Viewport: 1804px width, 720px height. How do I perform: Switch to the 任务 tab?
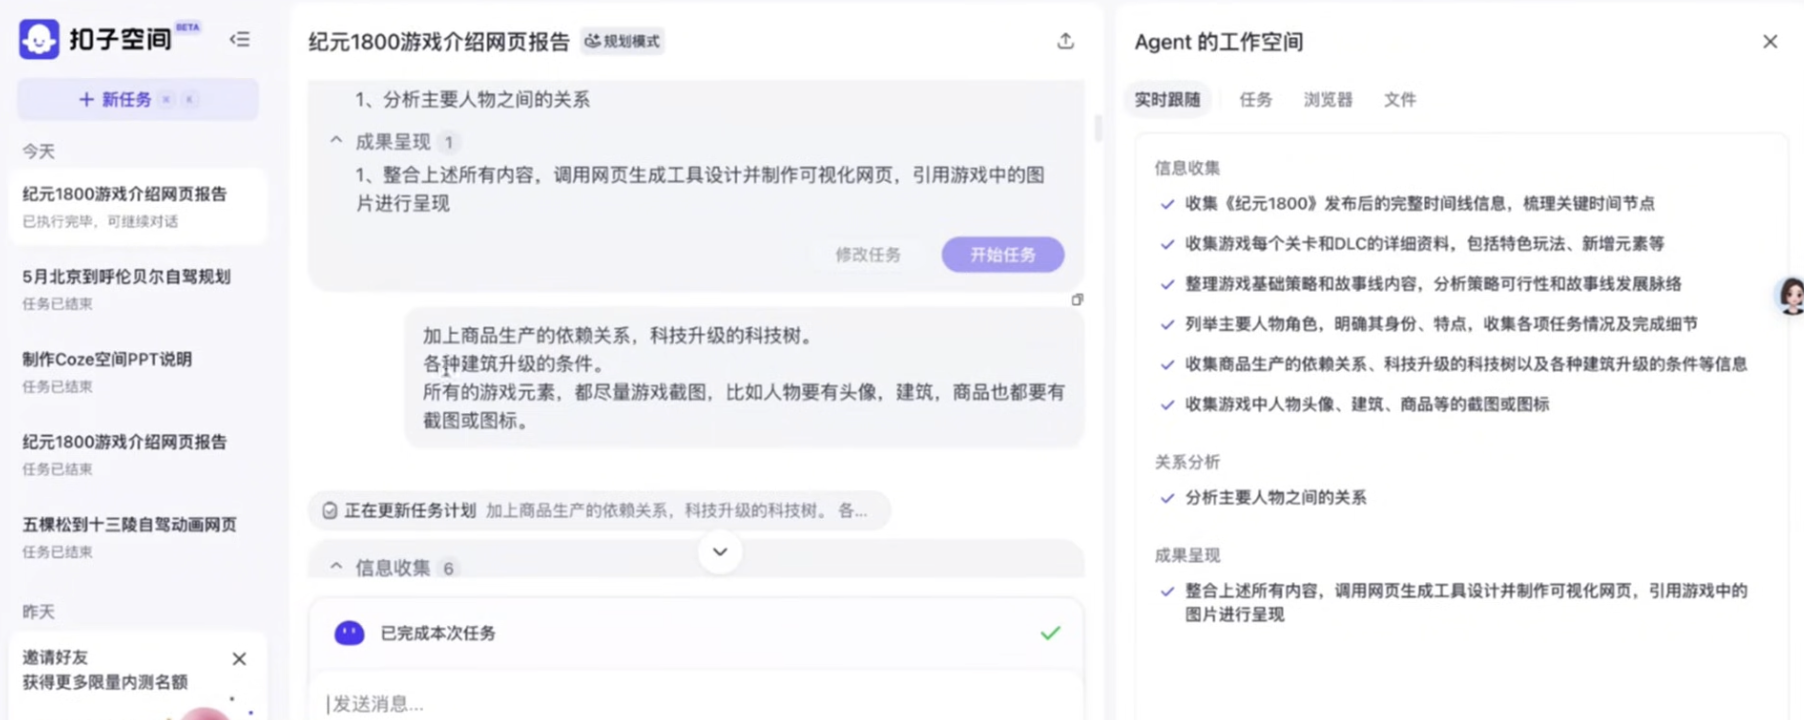coord(1256,99)
